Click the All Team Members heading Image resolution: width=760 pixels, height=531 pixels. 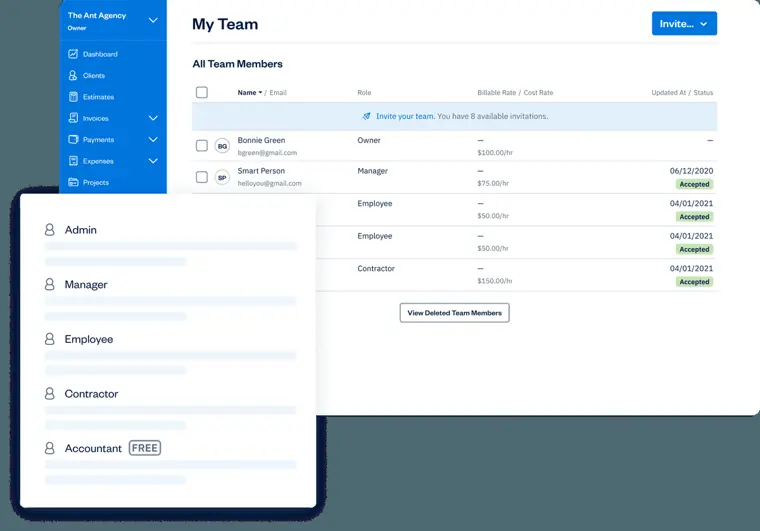(238, 64)
